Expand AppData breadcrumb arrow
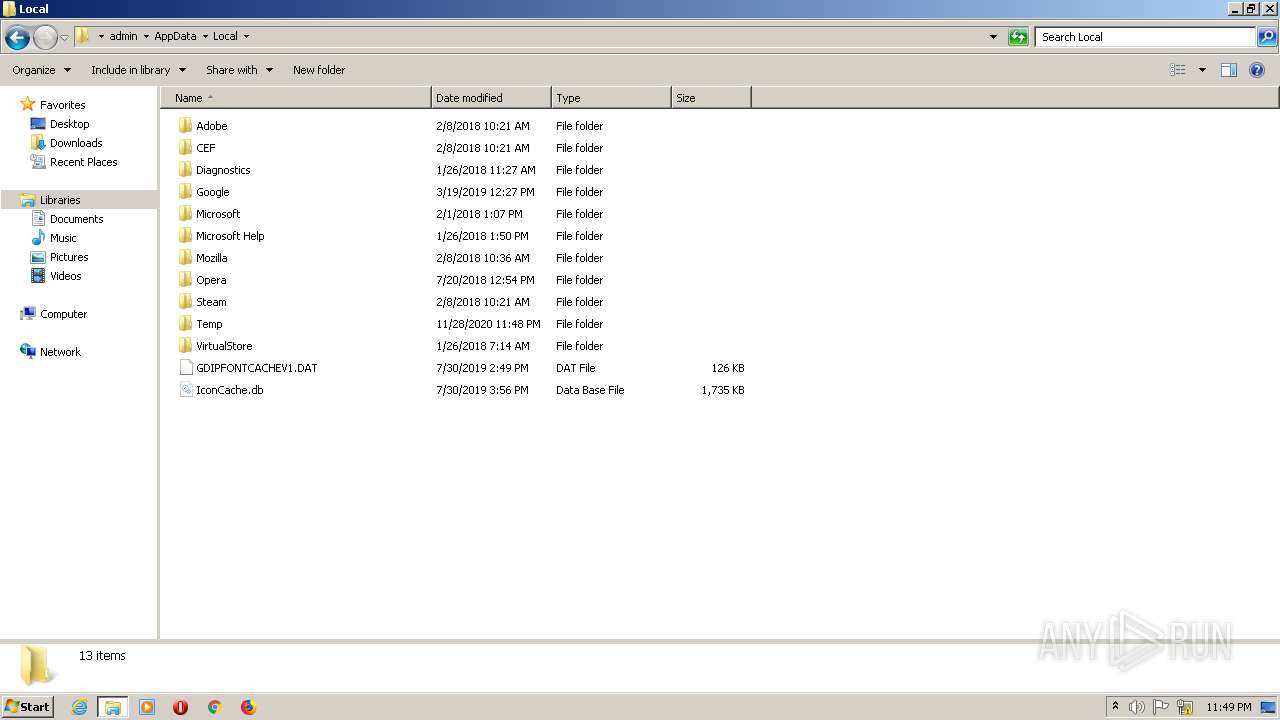1280x720 pixels. click(205, 37)
